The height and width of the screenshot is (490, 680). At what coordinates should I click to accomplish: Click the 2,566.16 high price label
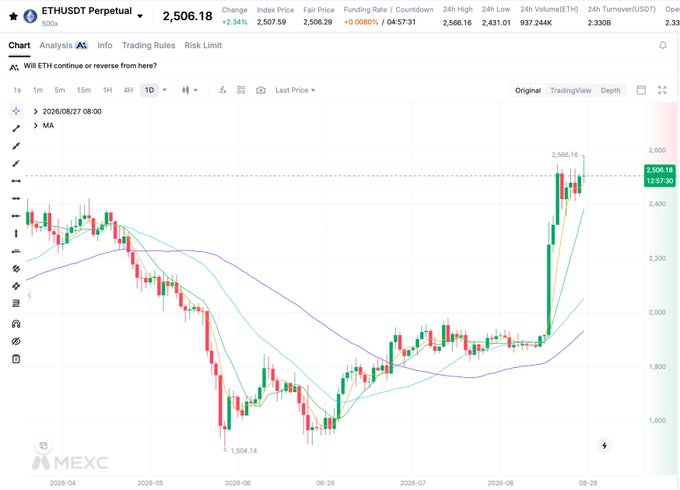(565, 155)
